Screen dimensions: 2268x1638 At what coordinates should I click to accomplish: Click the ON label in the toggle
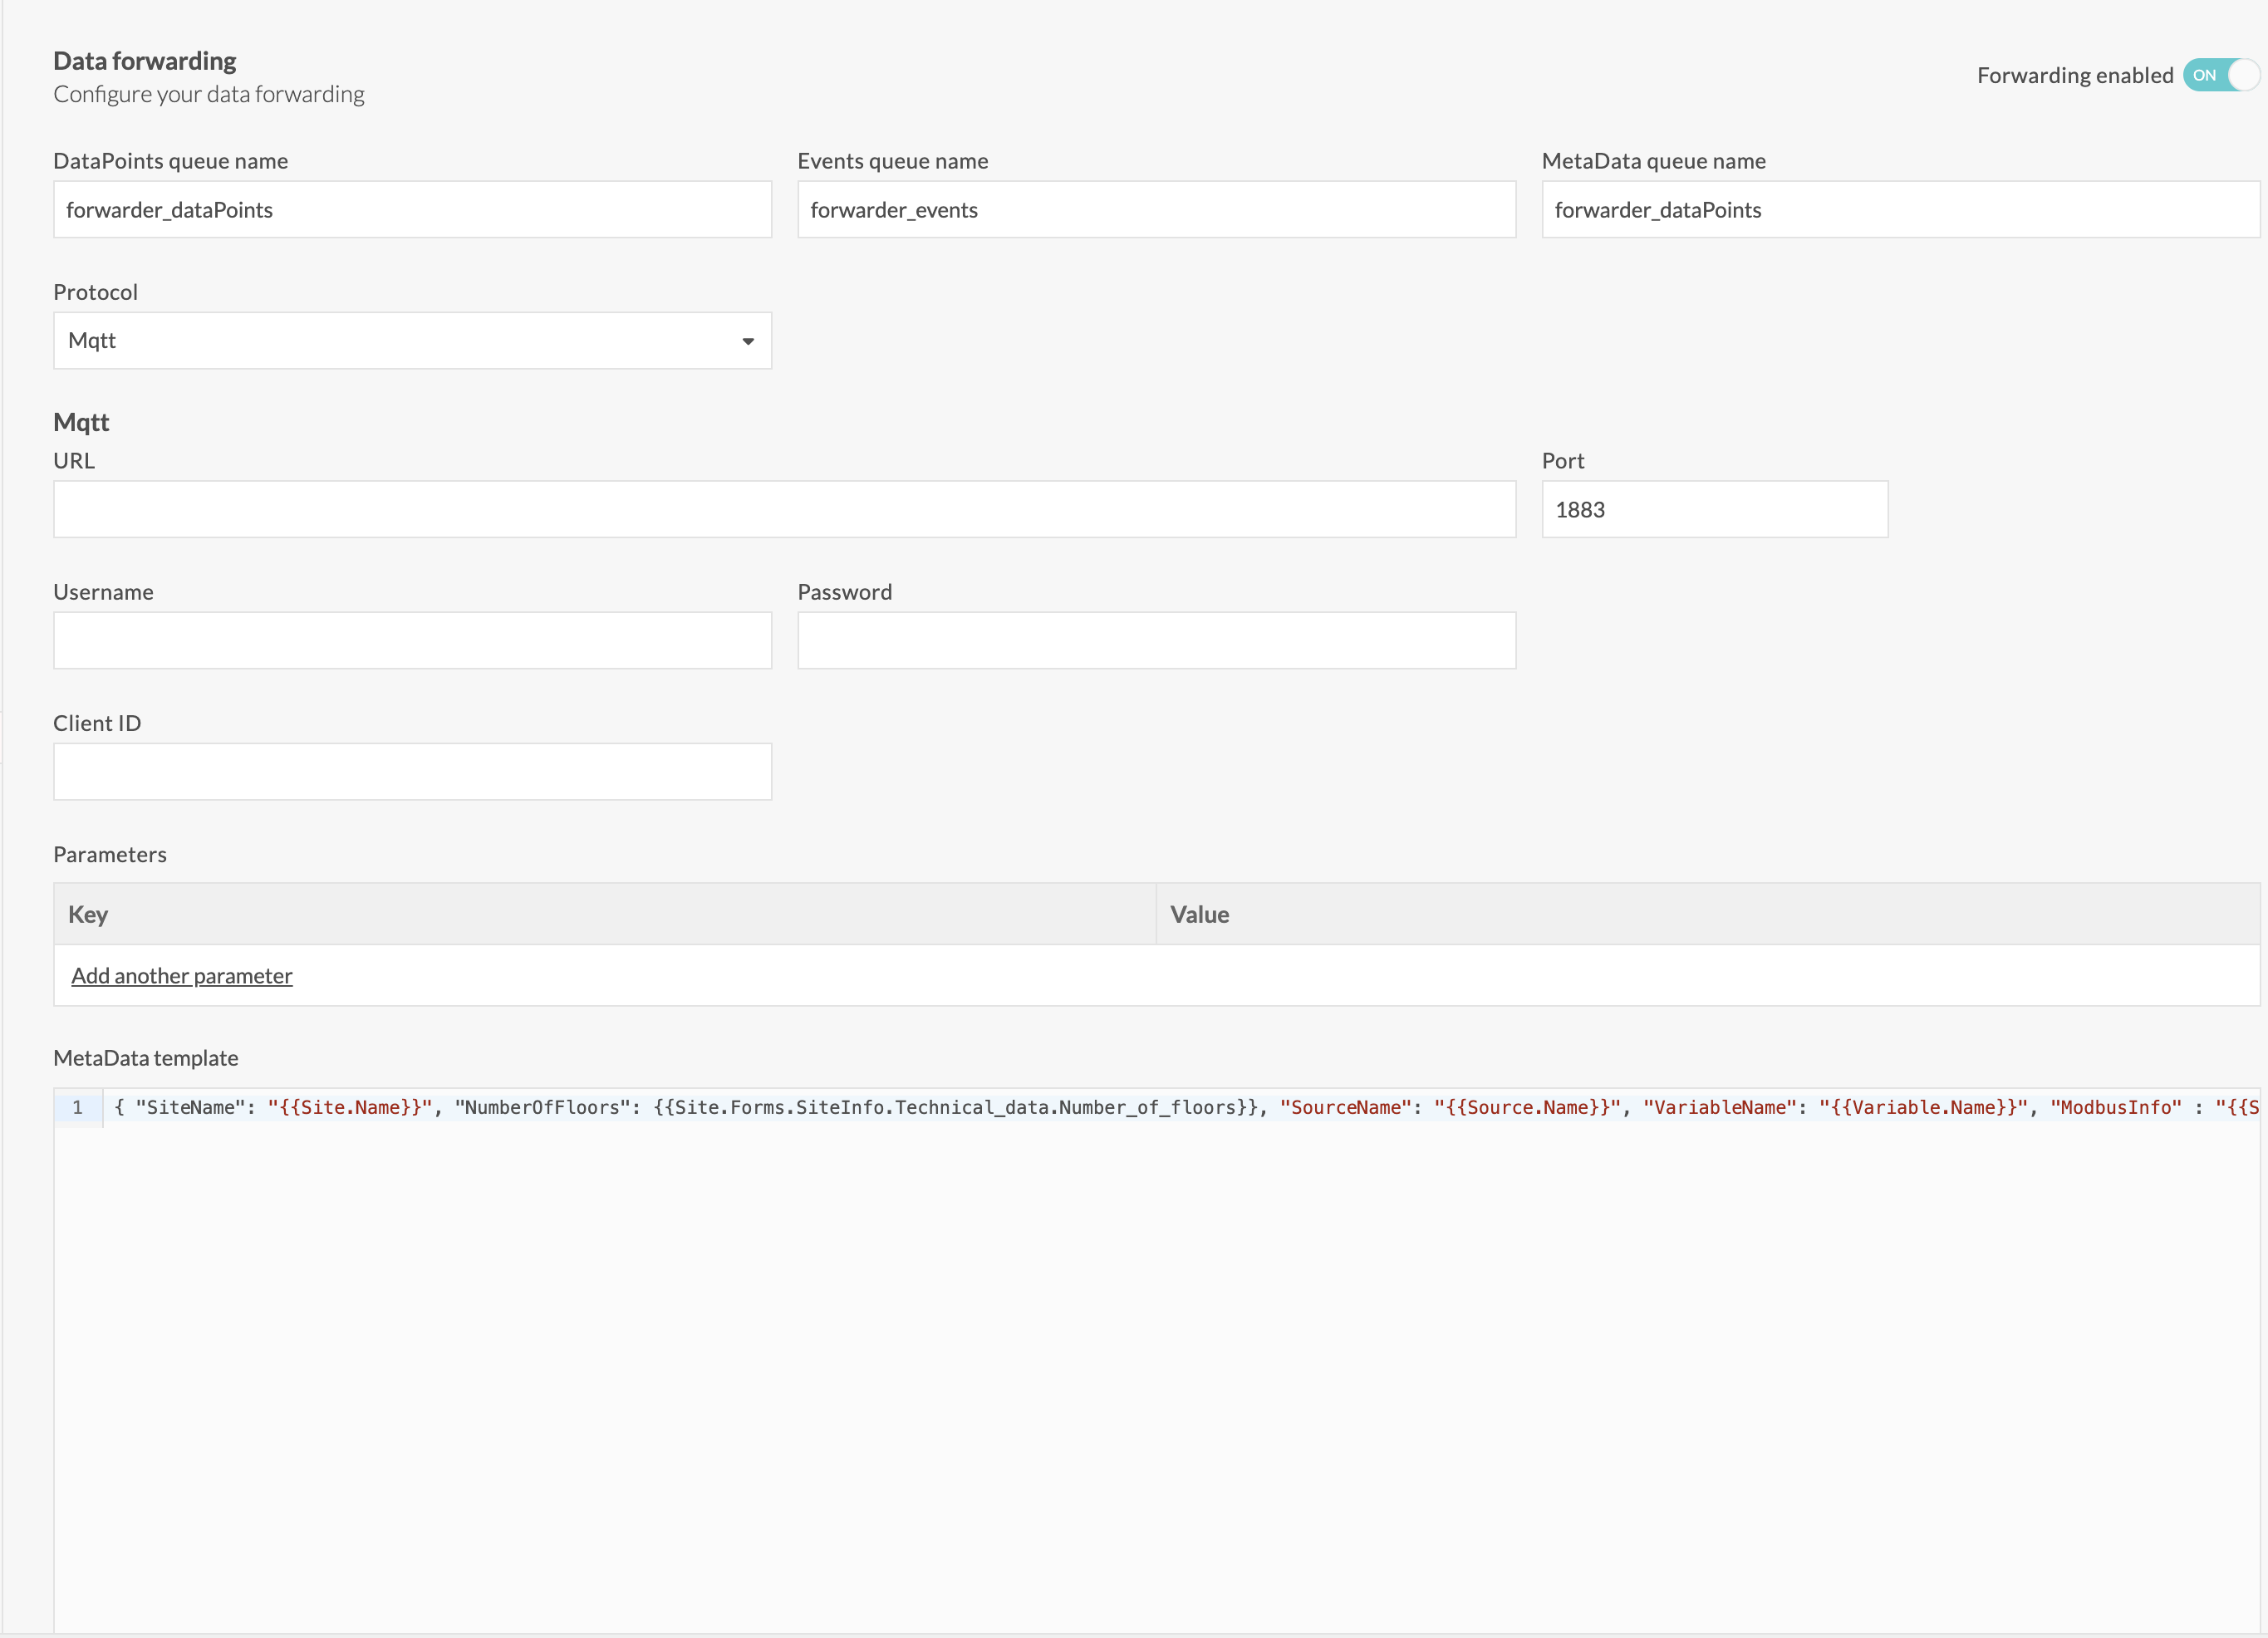tap(2204, 75)
